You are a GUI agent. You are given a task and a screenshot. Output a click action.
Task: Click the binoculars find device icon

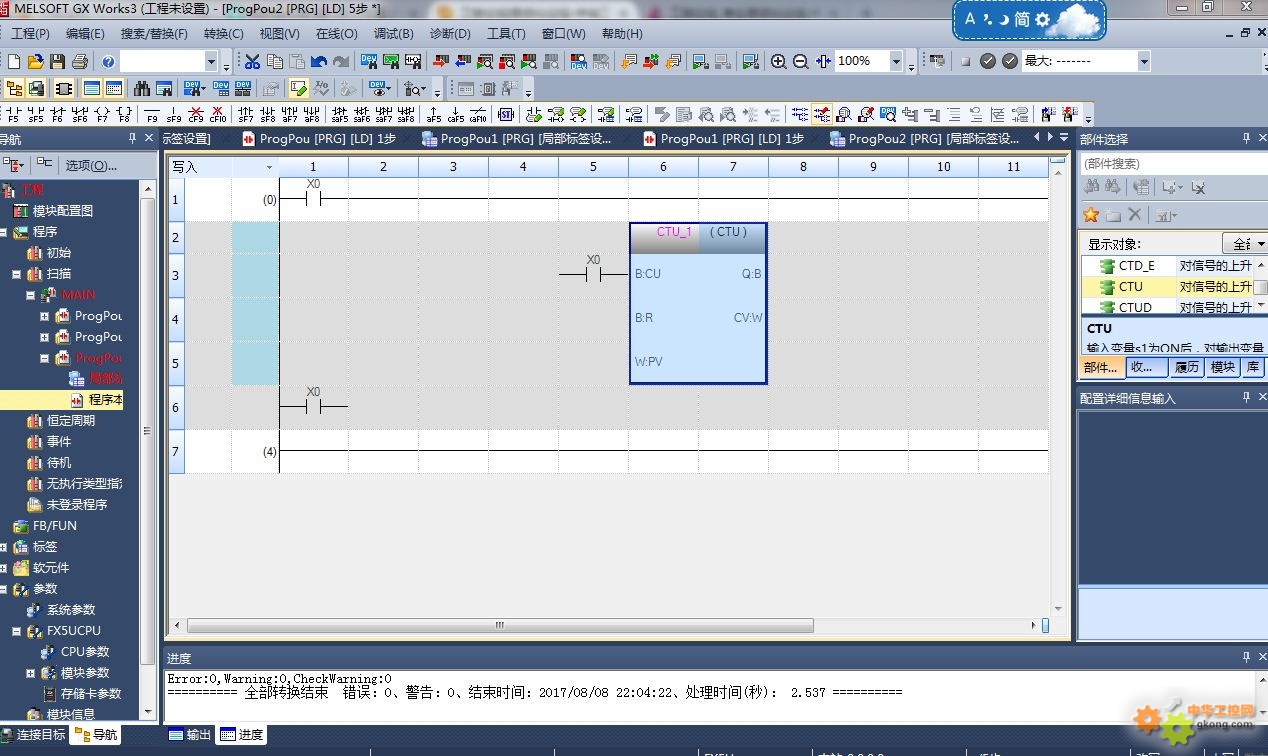142,88
